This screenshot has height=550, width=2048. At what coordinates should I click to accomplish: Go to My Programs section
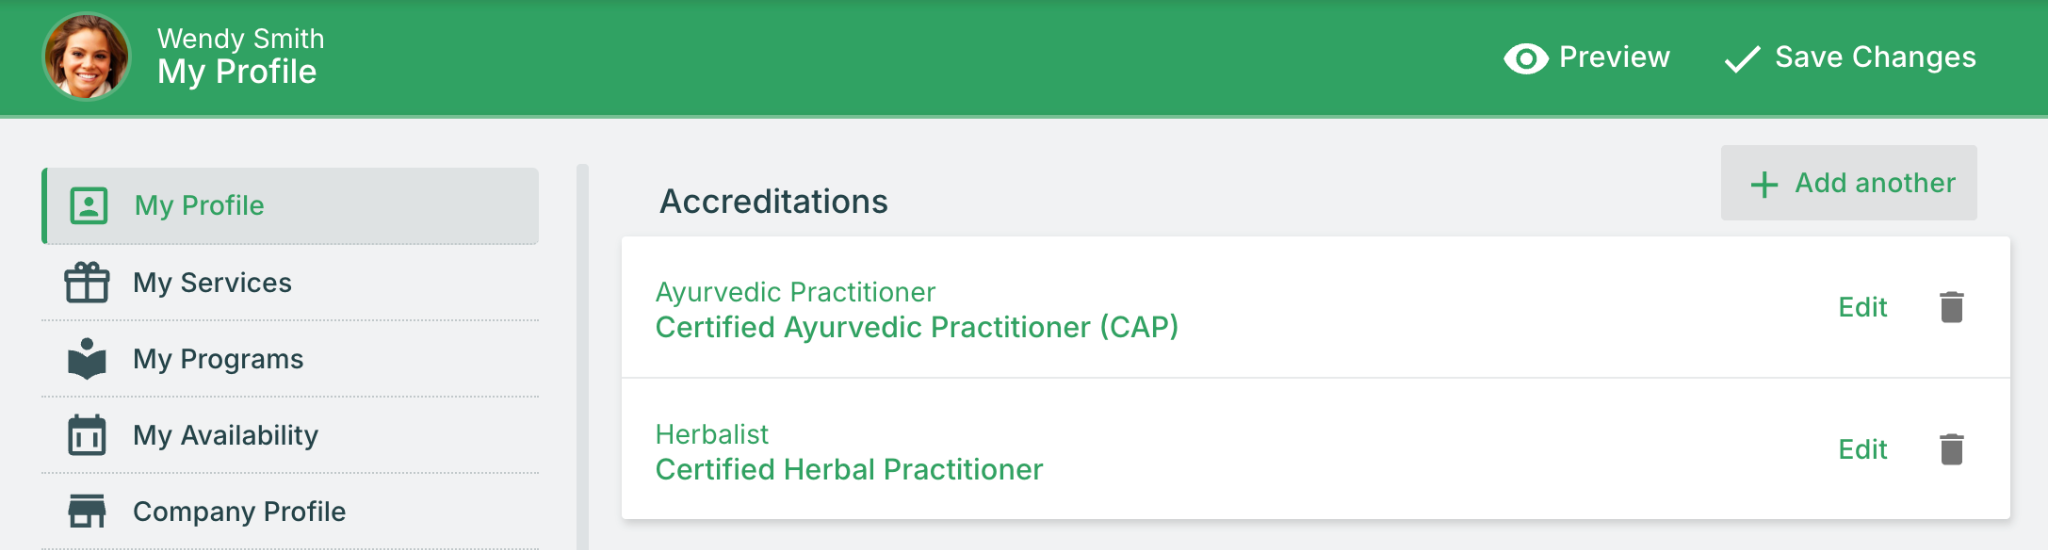point(218,359)
